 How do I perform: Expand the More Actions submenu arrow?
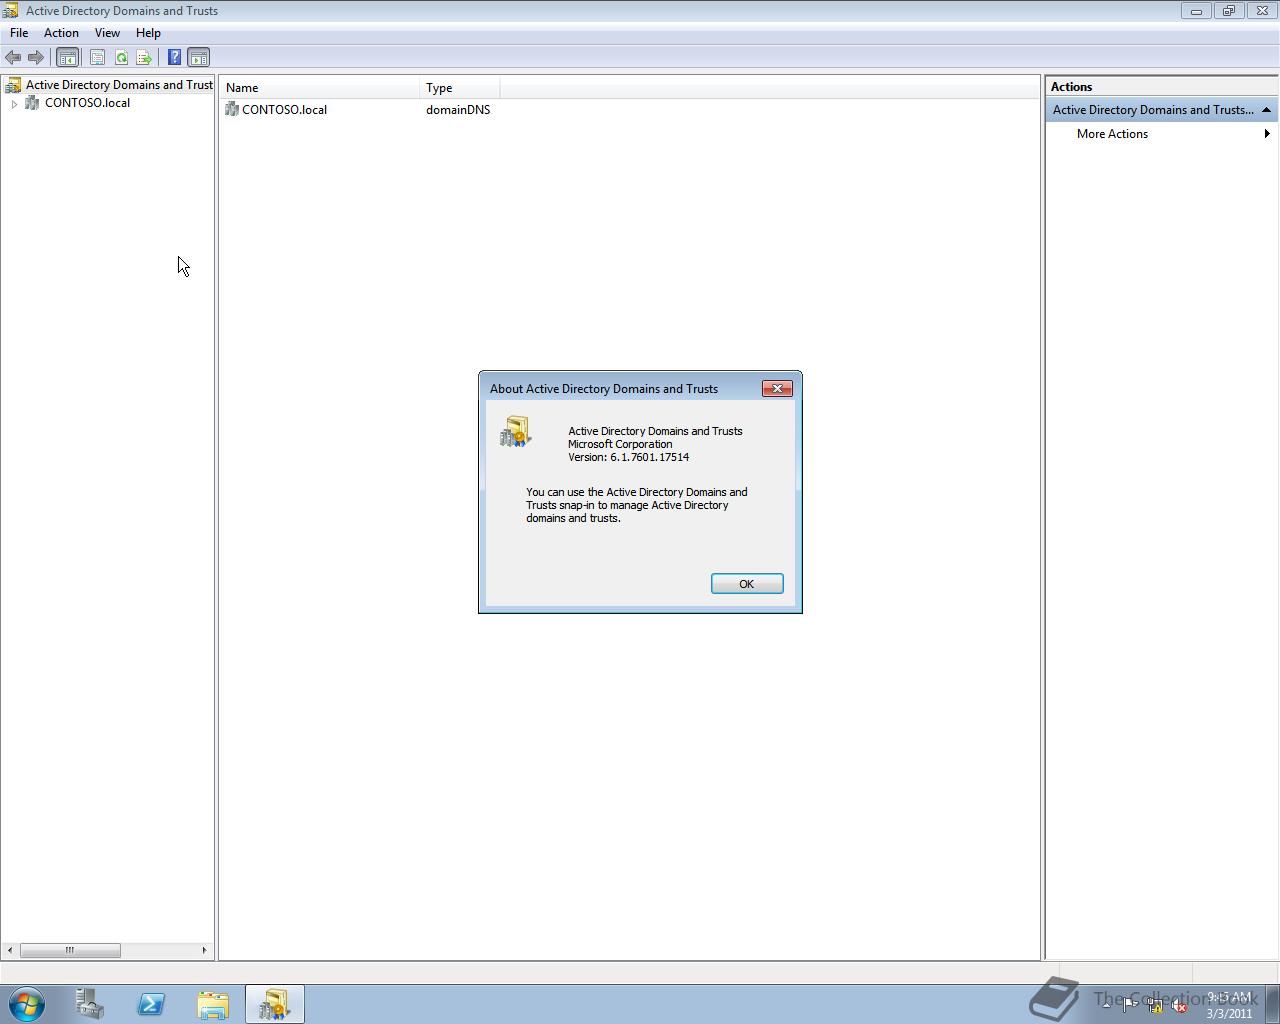1267,134
